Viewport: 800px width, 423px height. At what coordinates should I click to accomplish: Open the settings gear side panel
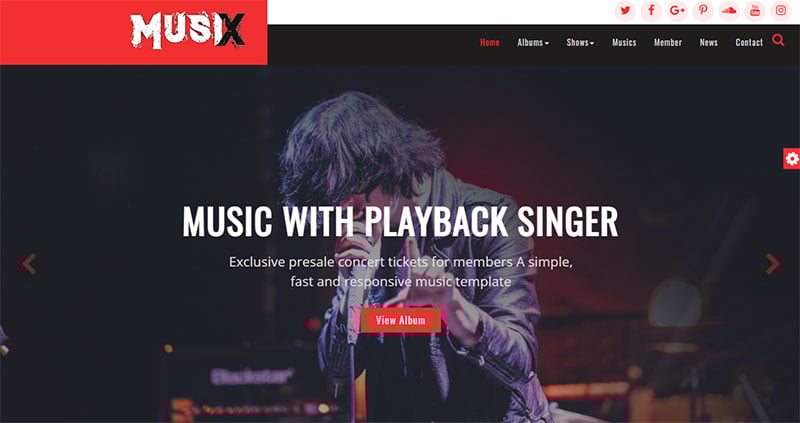pos(791,159)
